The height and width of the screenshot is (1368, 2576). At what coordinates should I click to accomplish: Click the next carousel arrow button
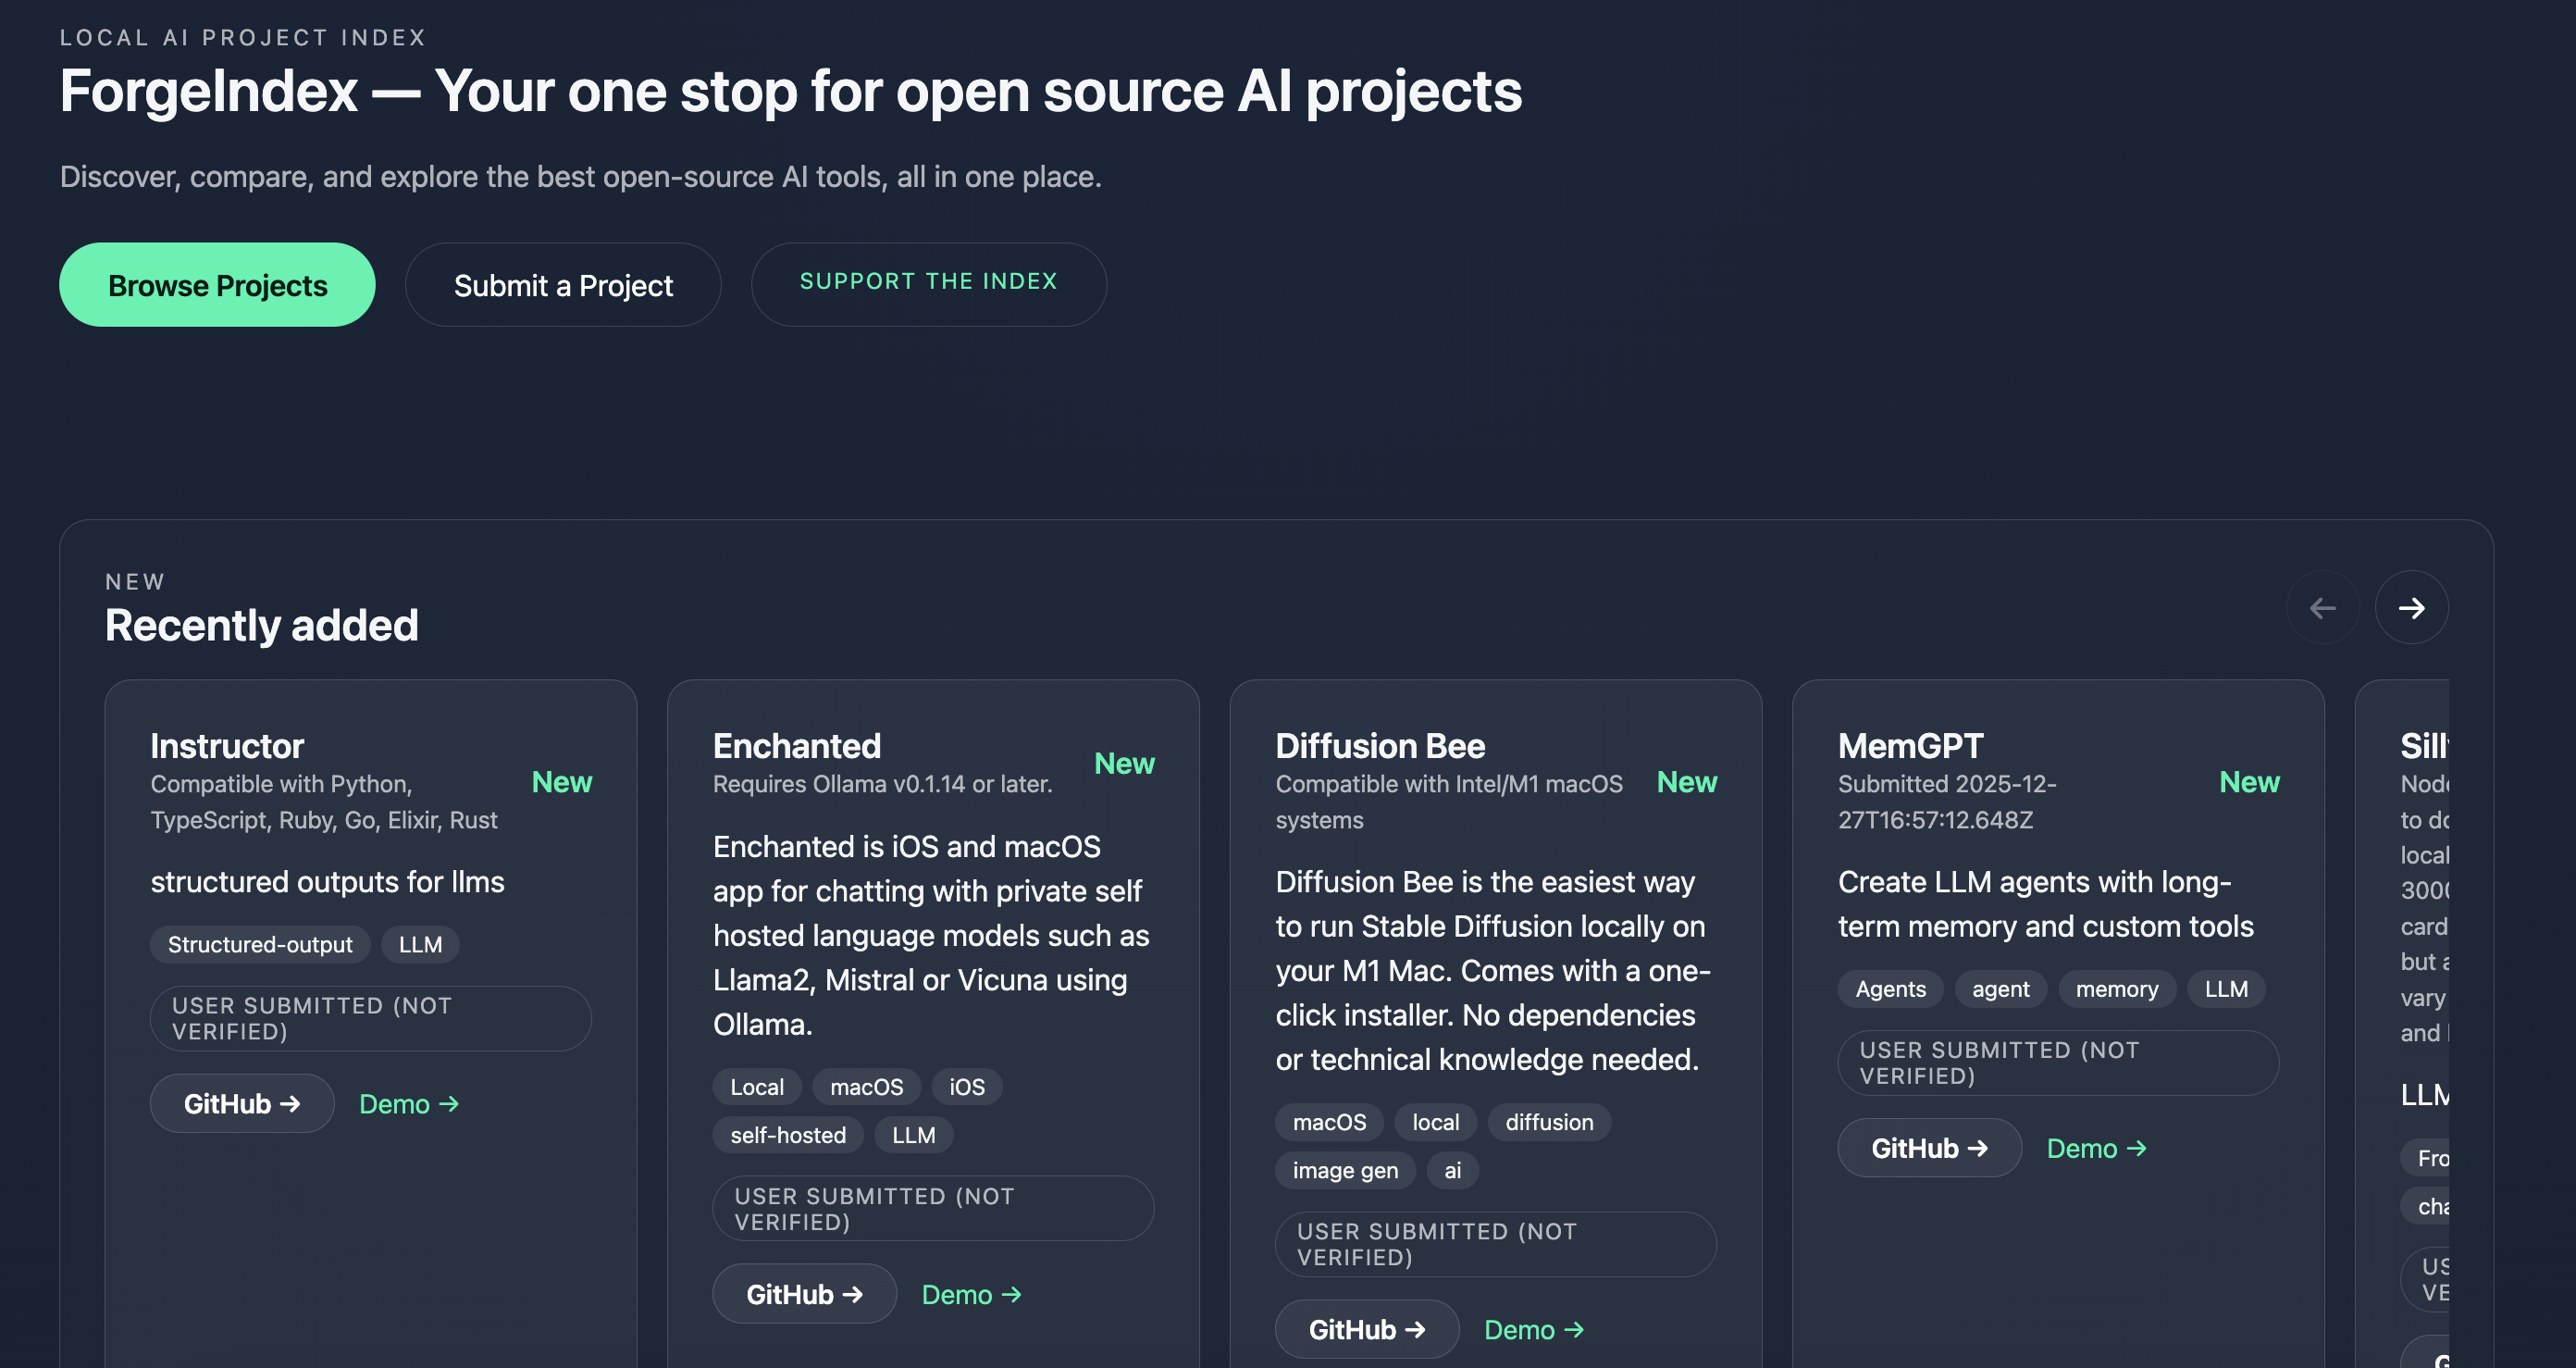(x=2411, y=607)
